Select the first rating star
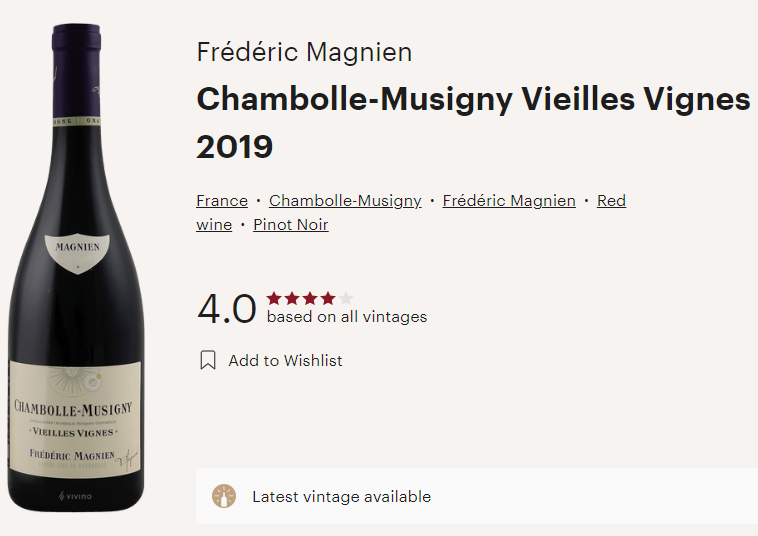758x536 pixels. pos(275,298)
